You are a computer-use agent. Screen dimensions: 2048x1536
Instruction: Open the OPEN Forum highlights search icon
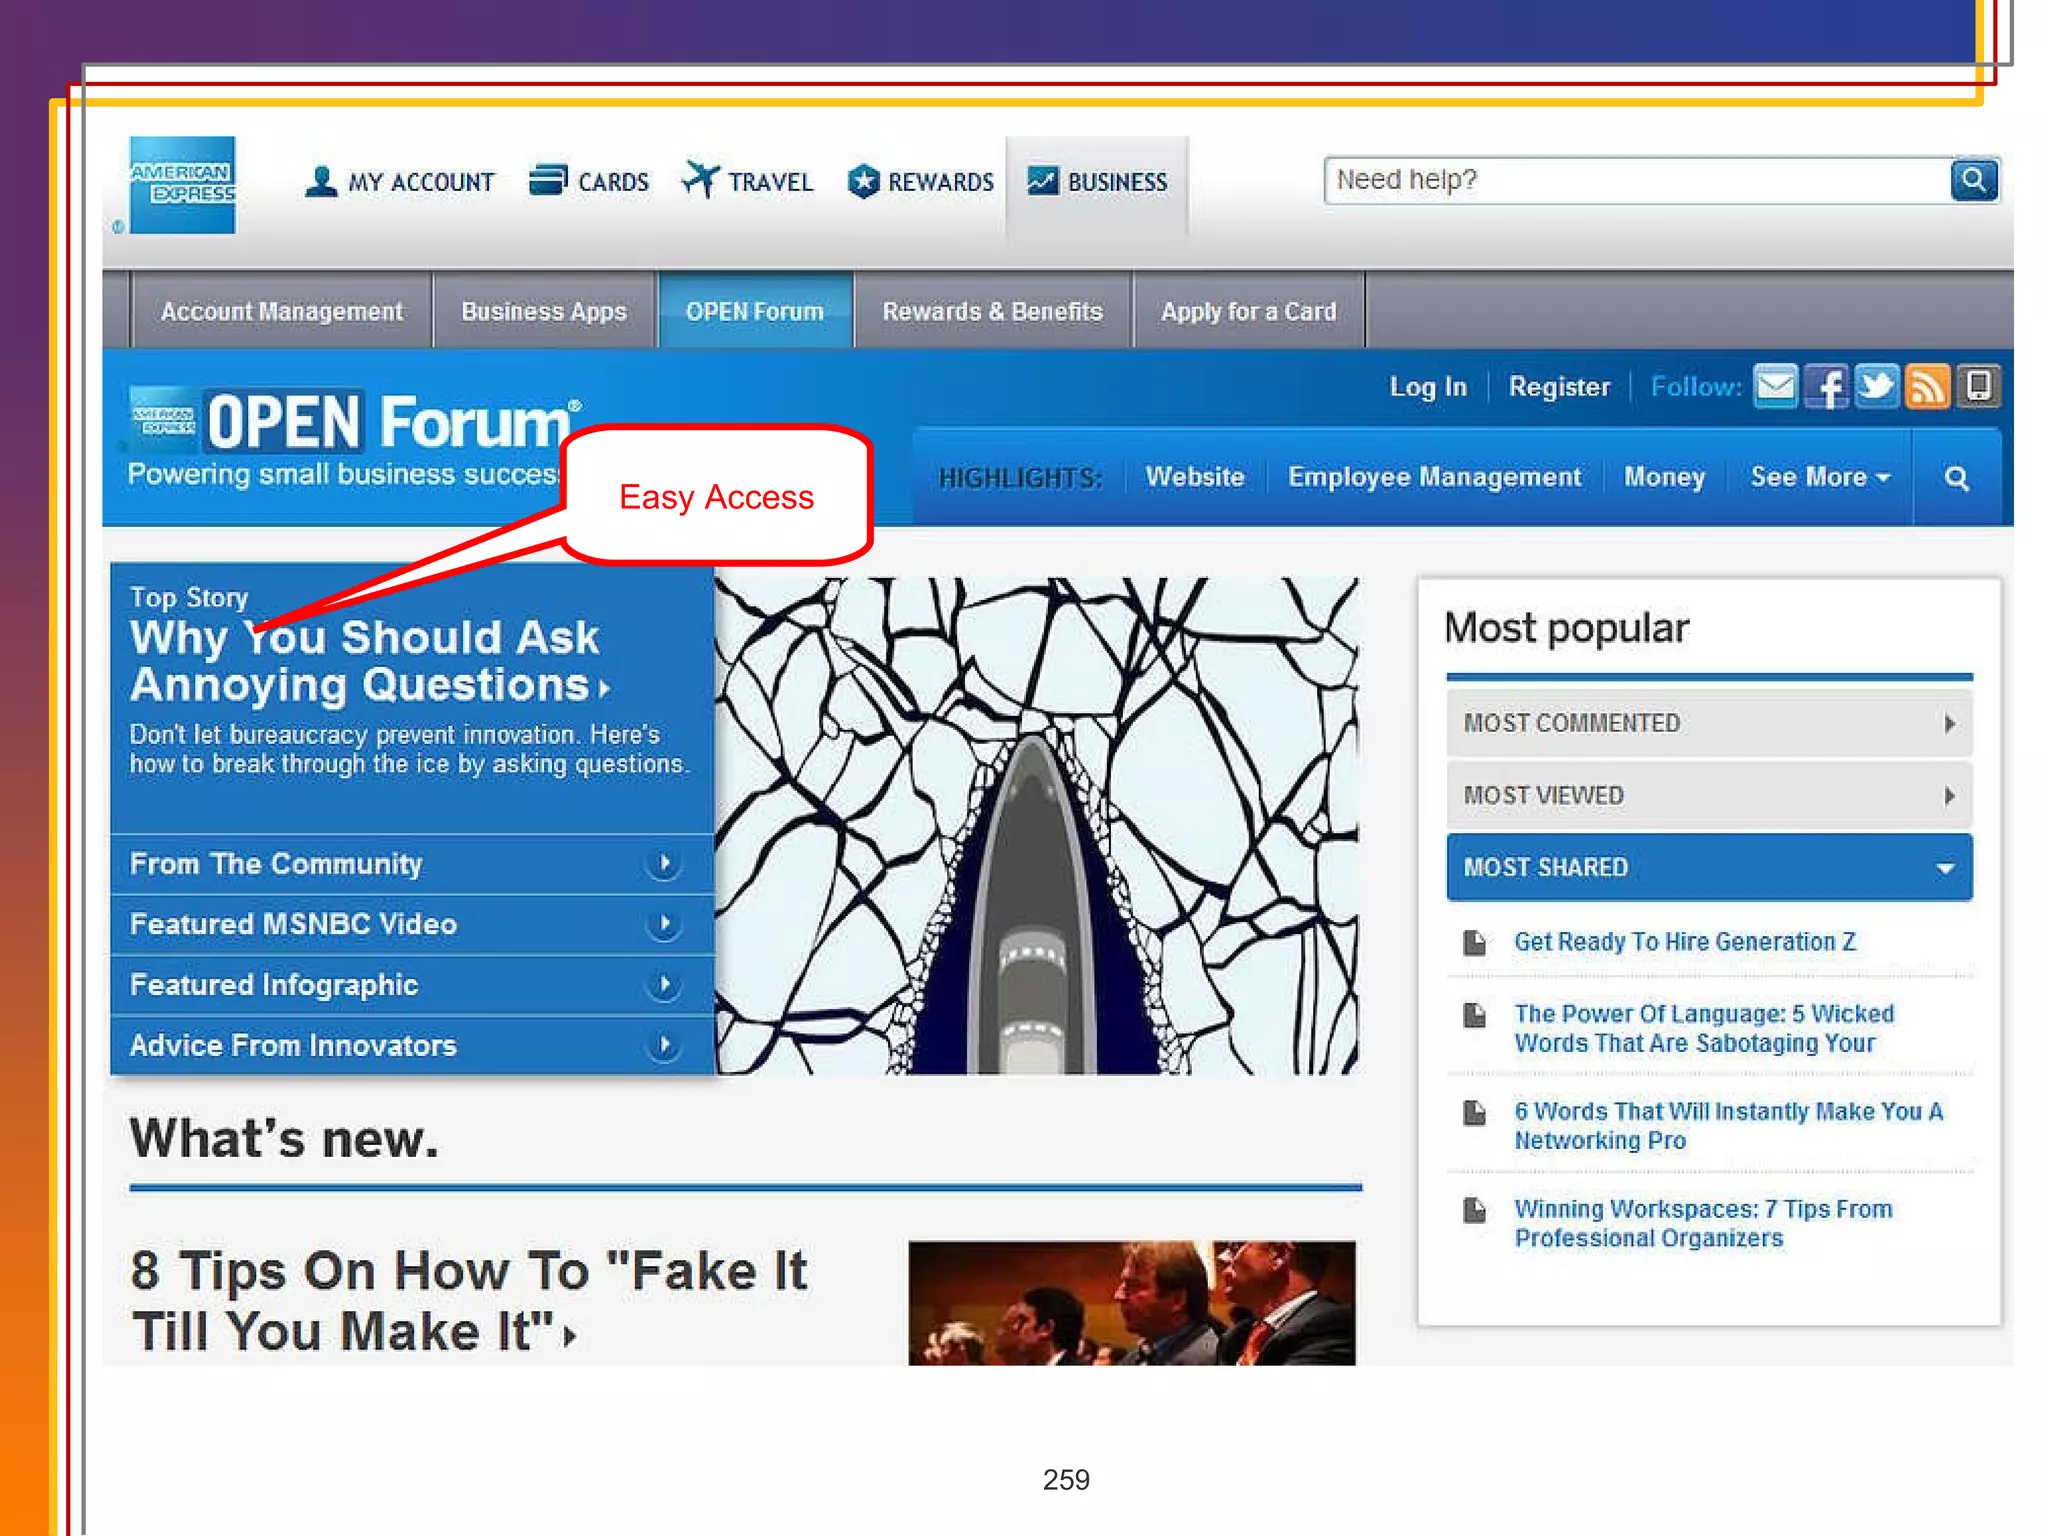click(x=1957, y=478)
